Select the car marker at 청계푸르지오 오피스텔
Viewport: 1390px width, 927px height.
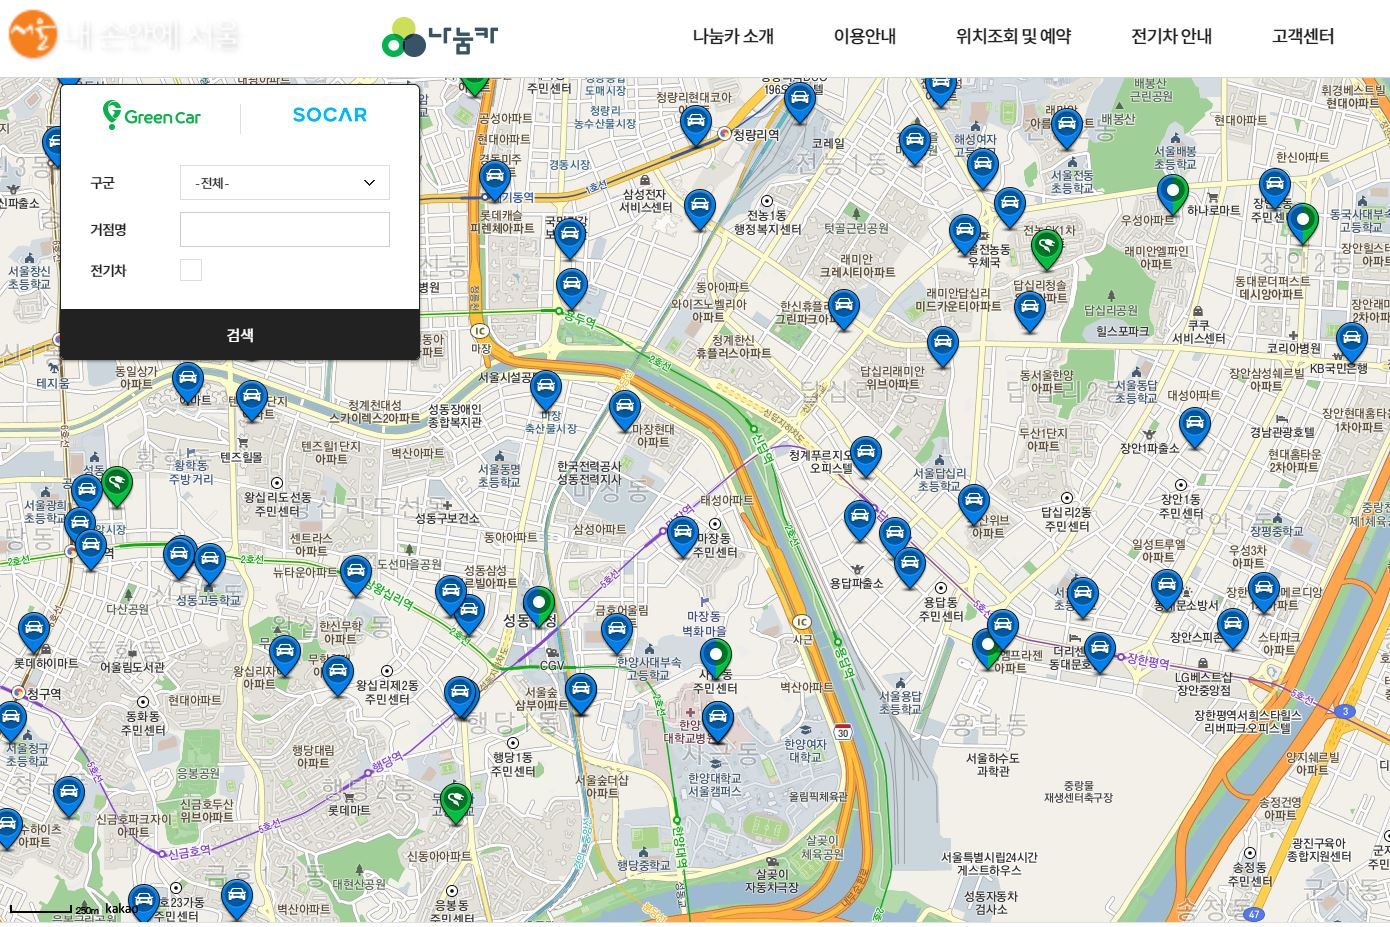865,455
